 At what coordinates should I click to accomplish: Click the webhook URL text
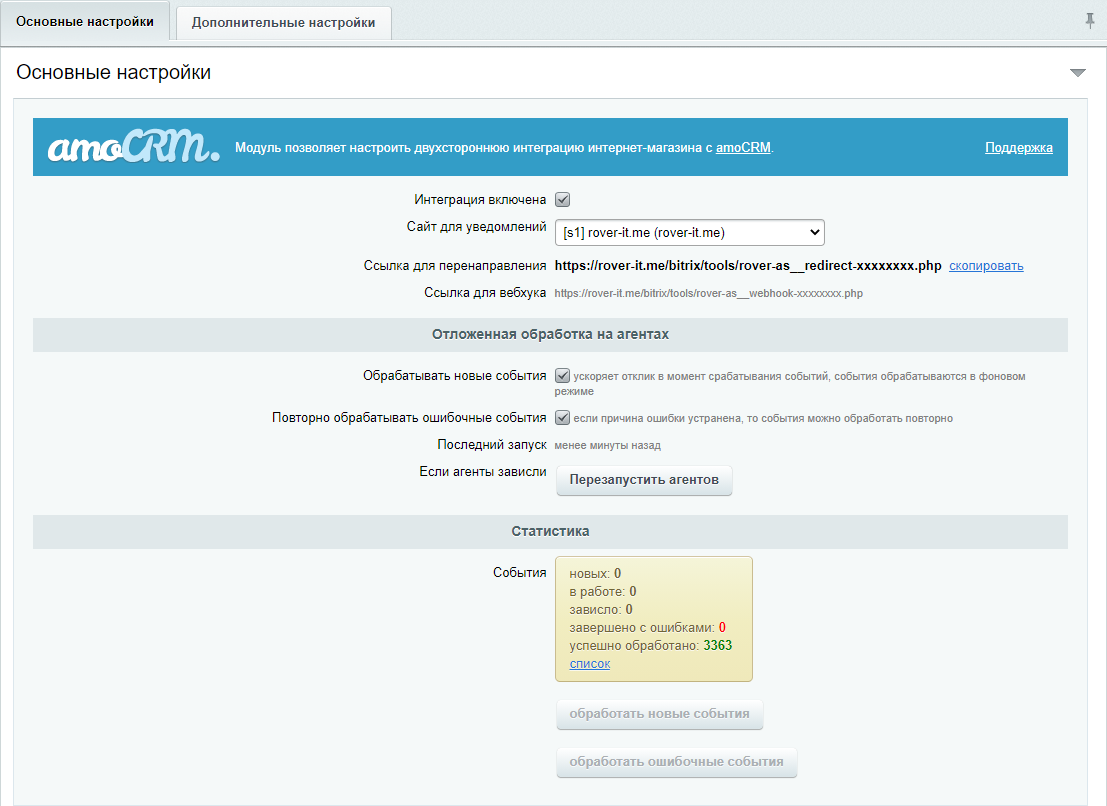click(708, 294)
